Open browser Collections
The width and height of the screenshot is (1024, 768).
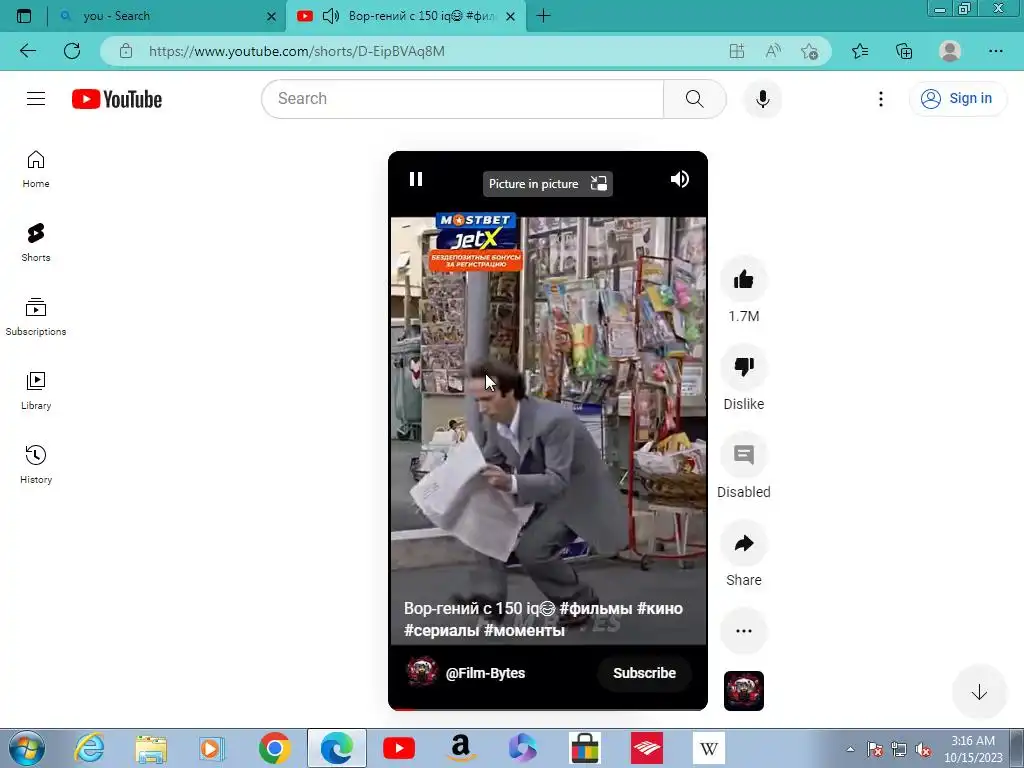(904, 51)
